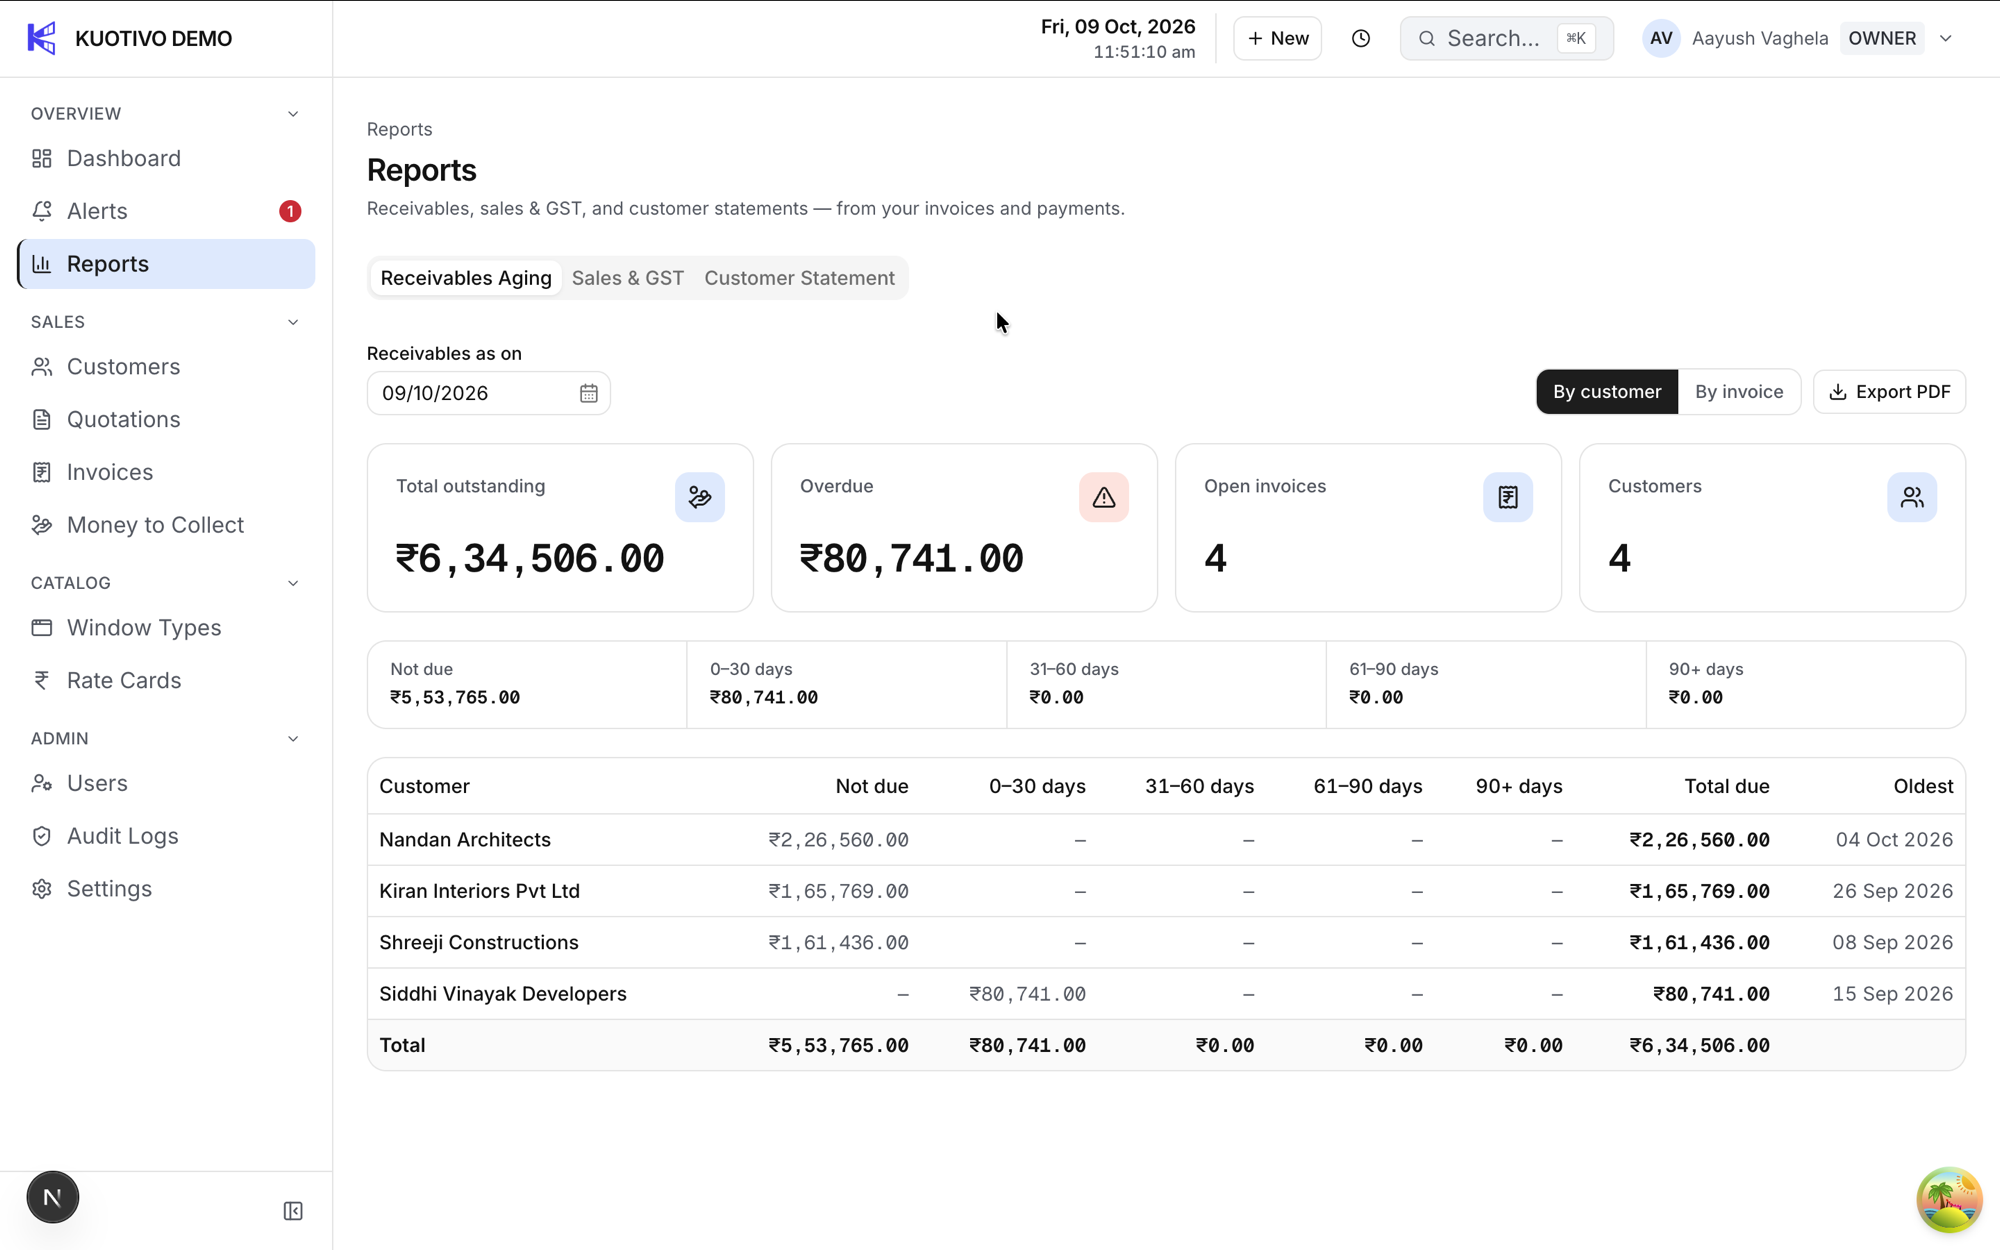This screenshot has width=2000, height=1250.
Task: Click Siddhi Vinayak Developers row
Action: coord(1166,994)
